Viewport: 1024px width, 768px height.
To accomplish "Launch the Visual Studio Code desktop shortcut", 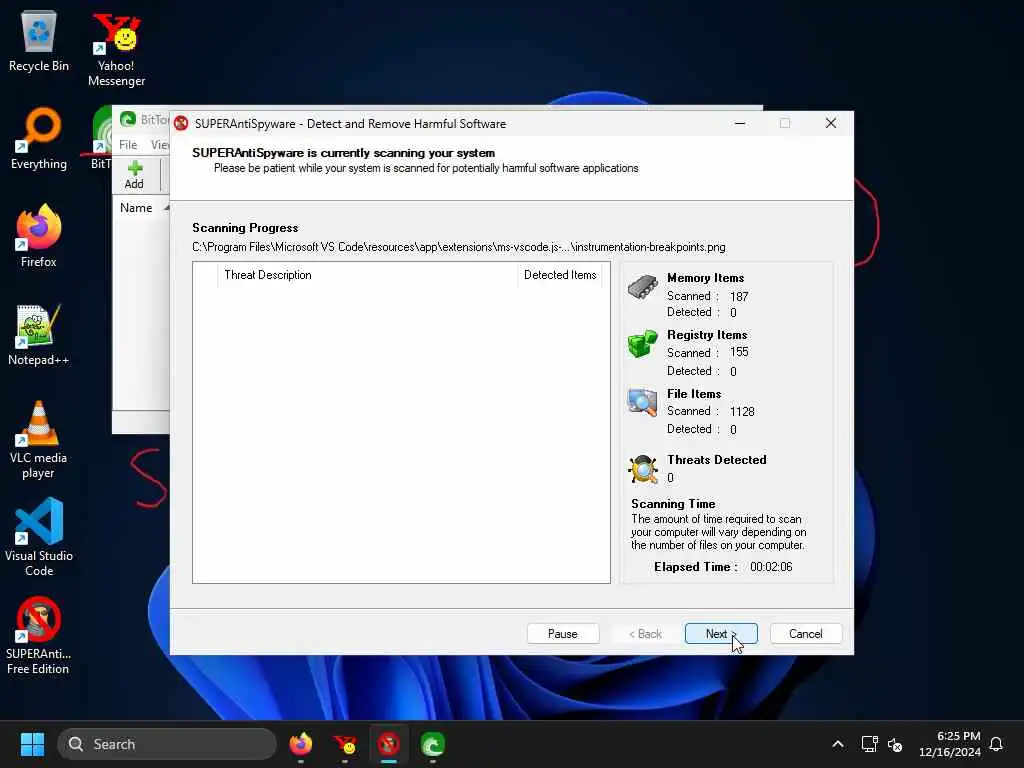I will pyautogui.click(x=39, y=538).
